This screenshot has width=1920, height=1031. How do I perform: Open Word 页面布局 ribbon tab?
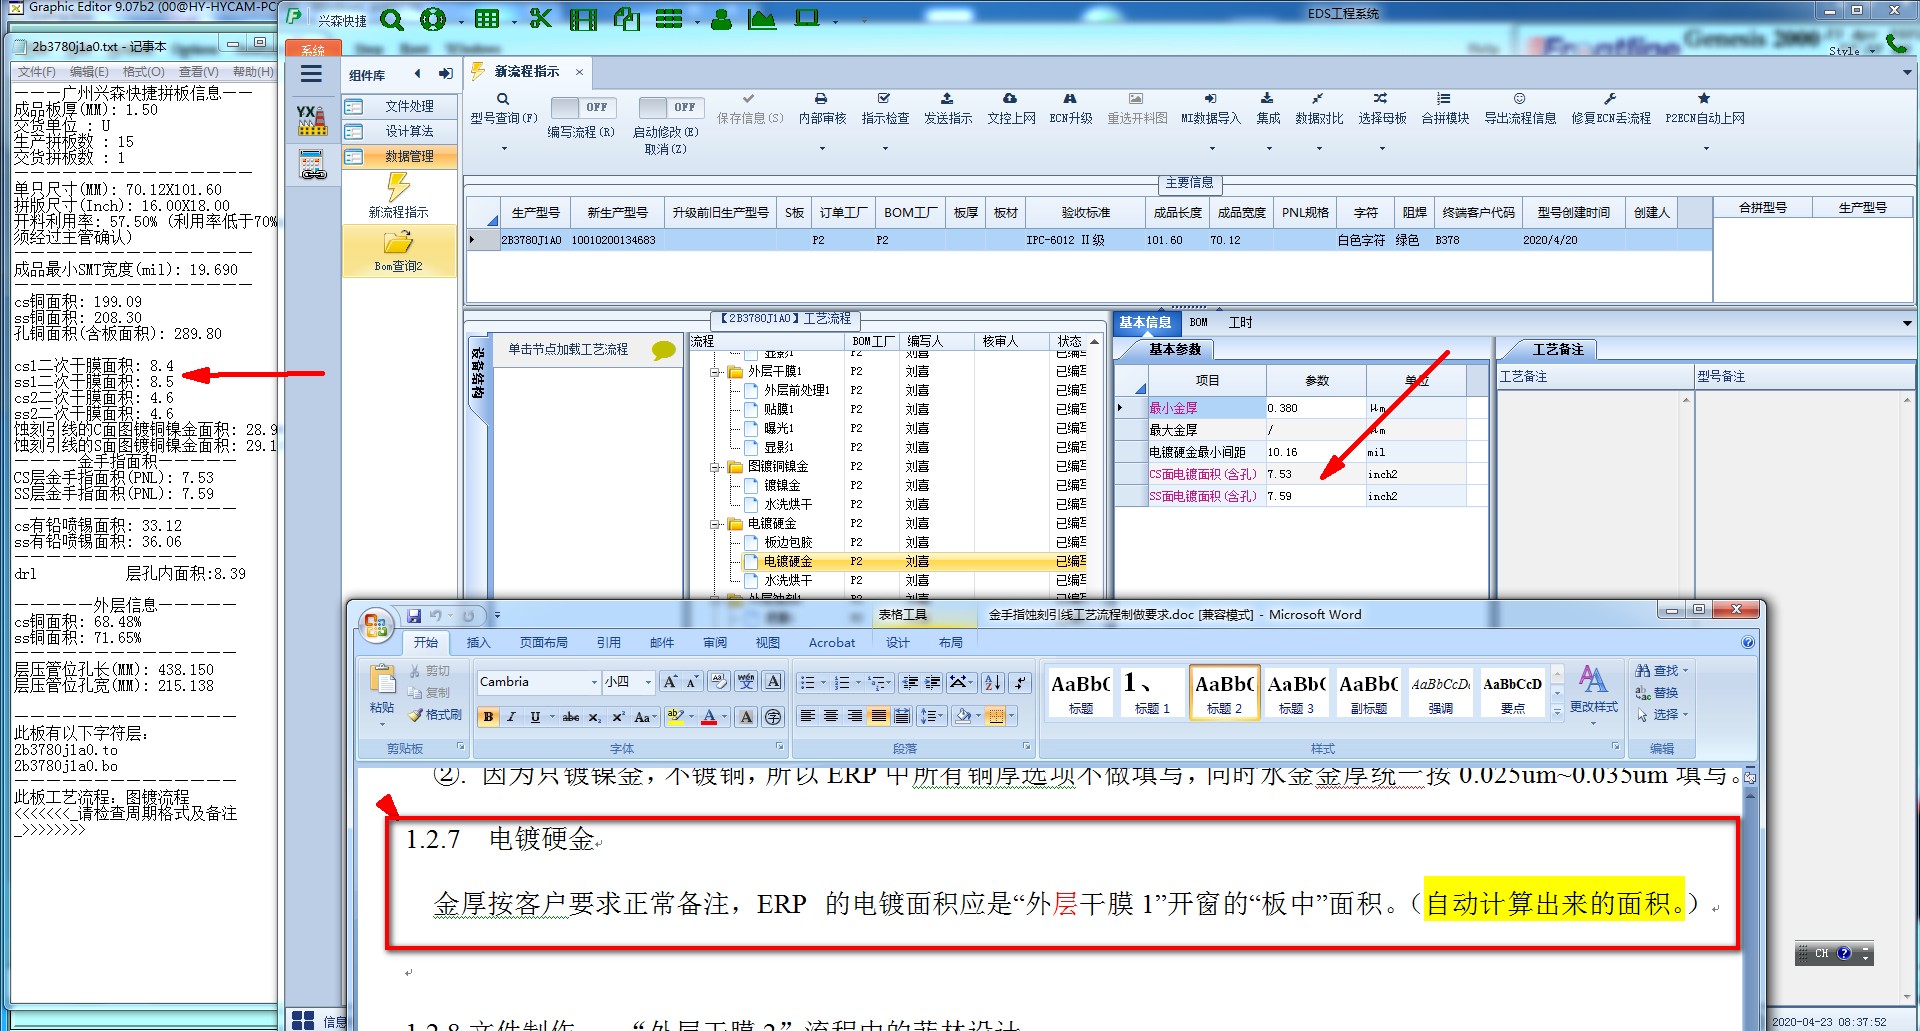click(543, 643)
